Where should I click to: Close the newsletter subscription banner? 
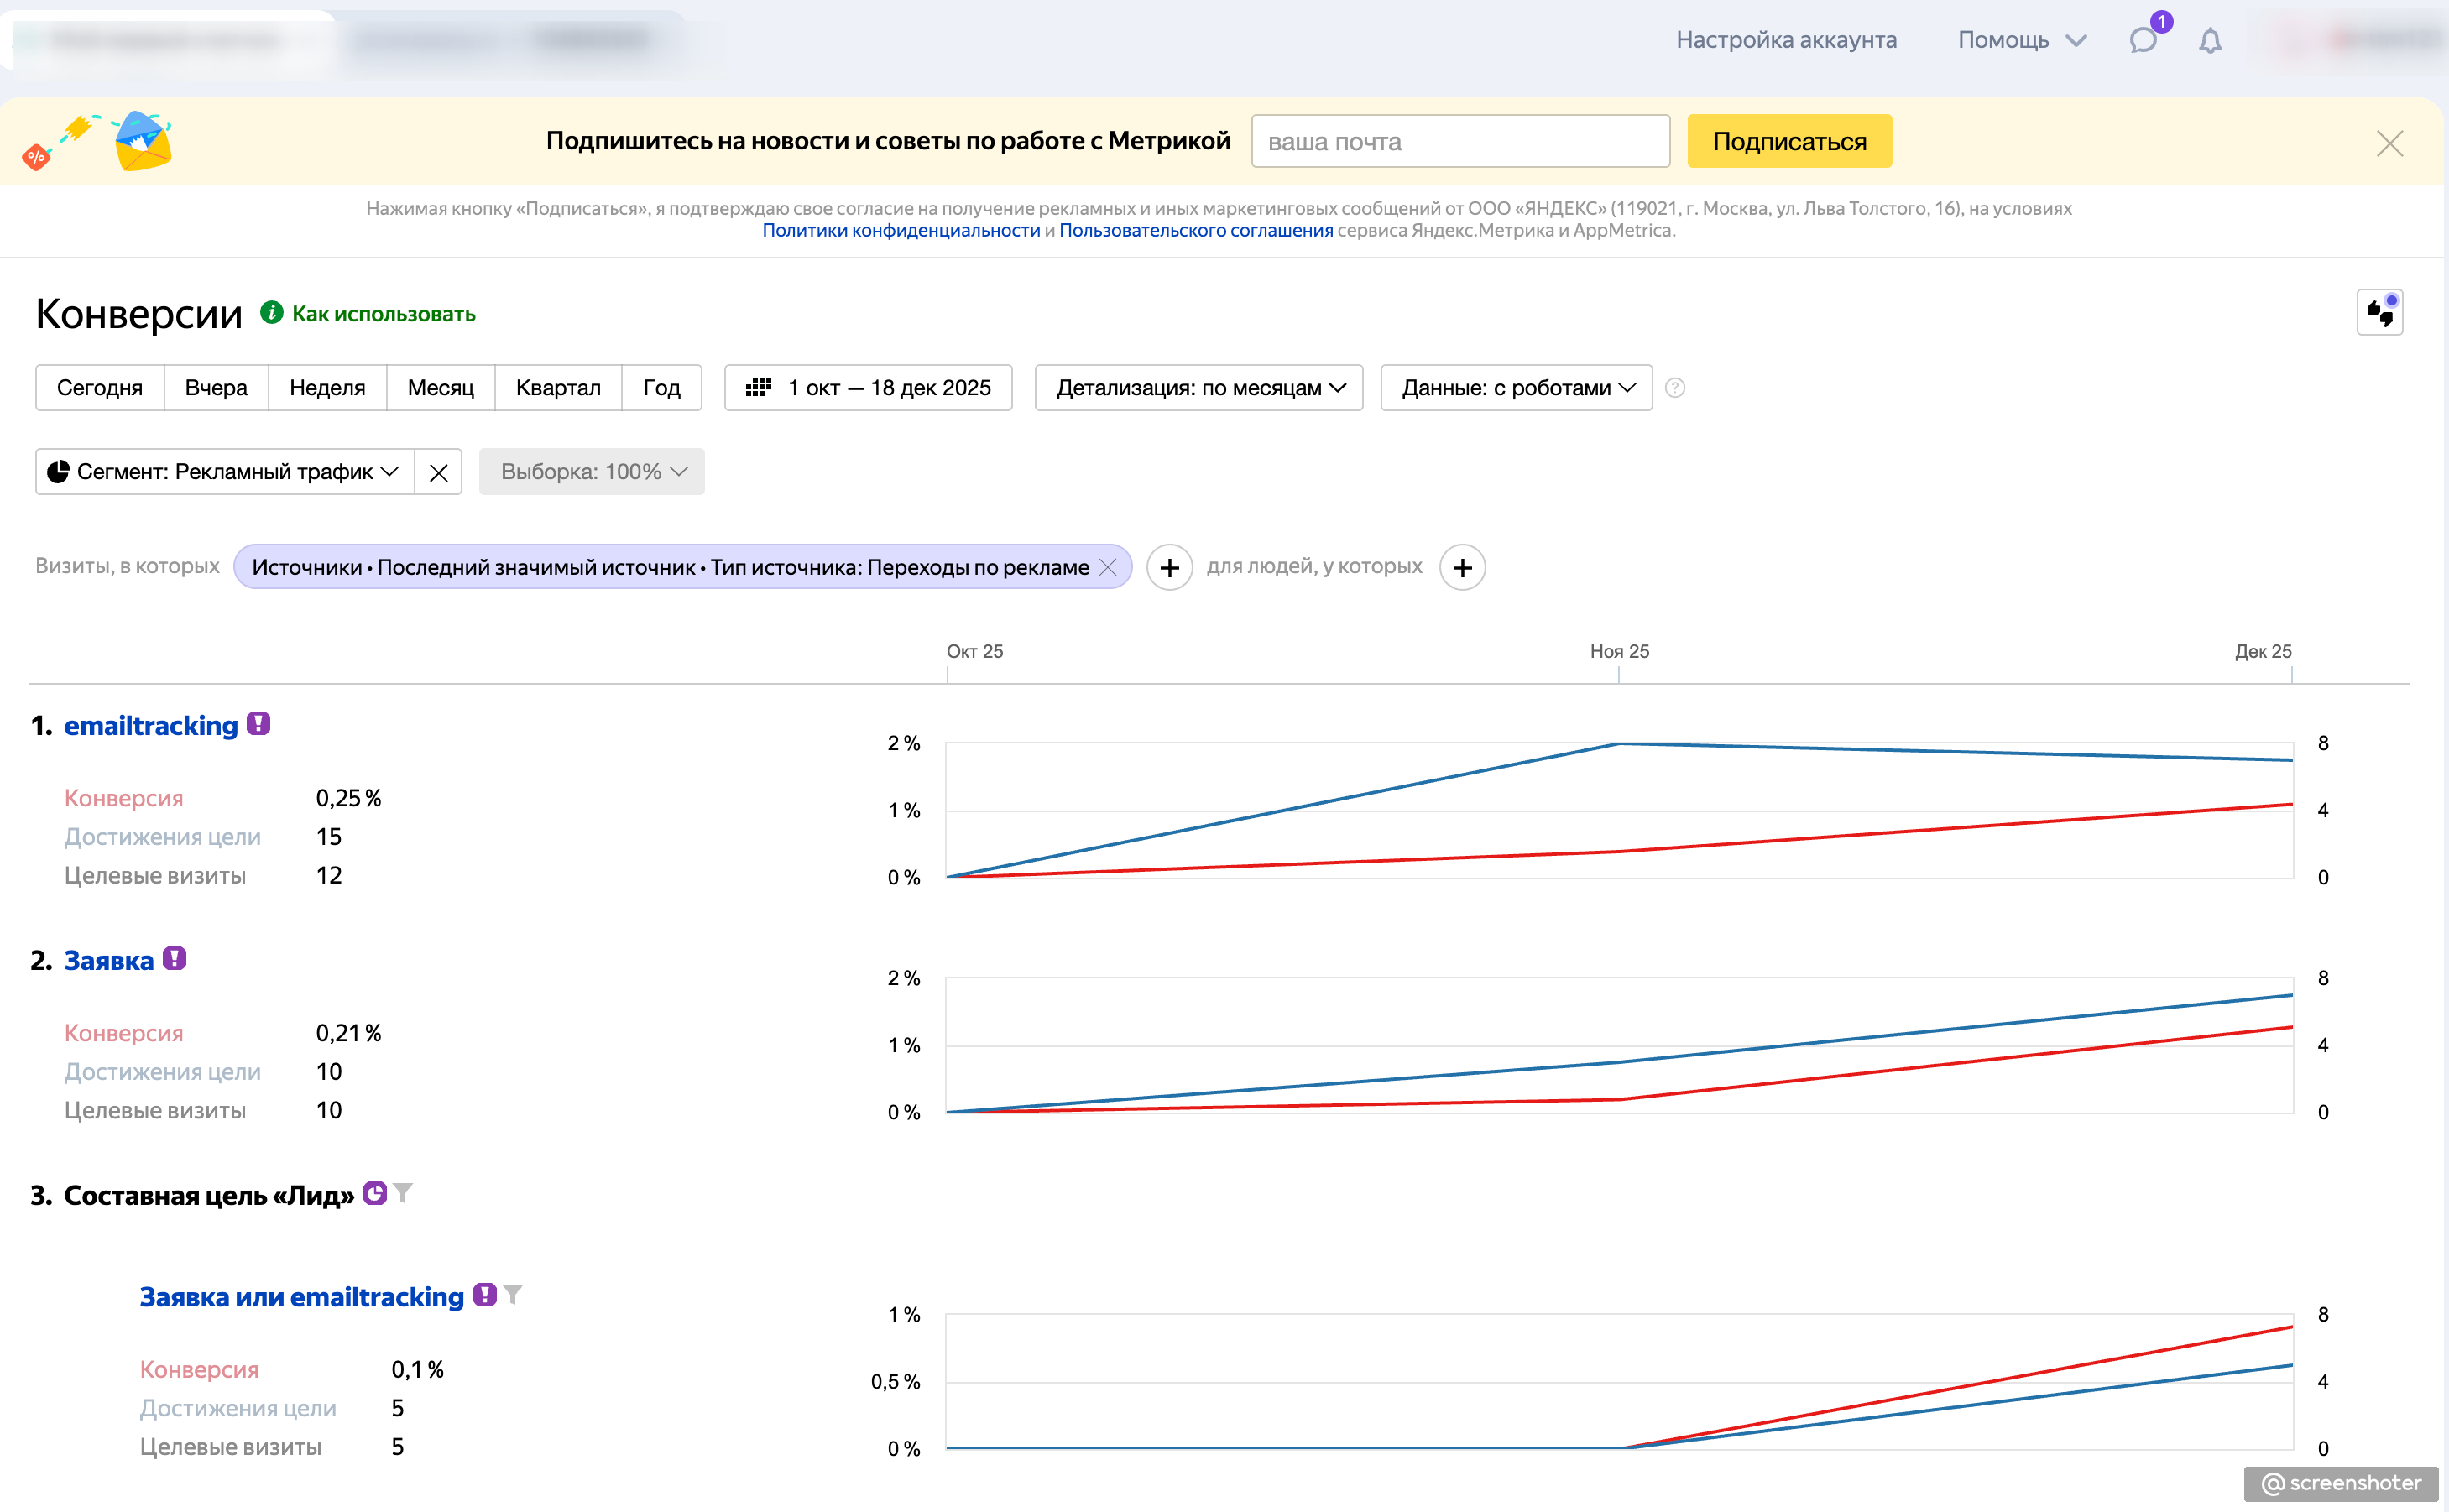2389,143
